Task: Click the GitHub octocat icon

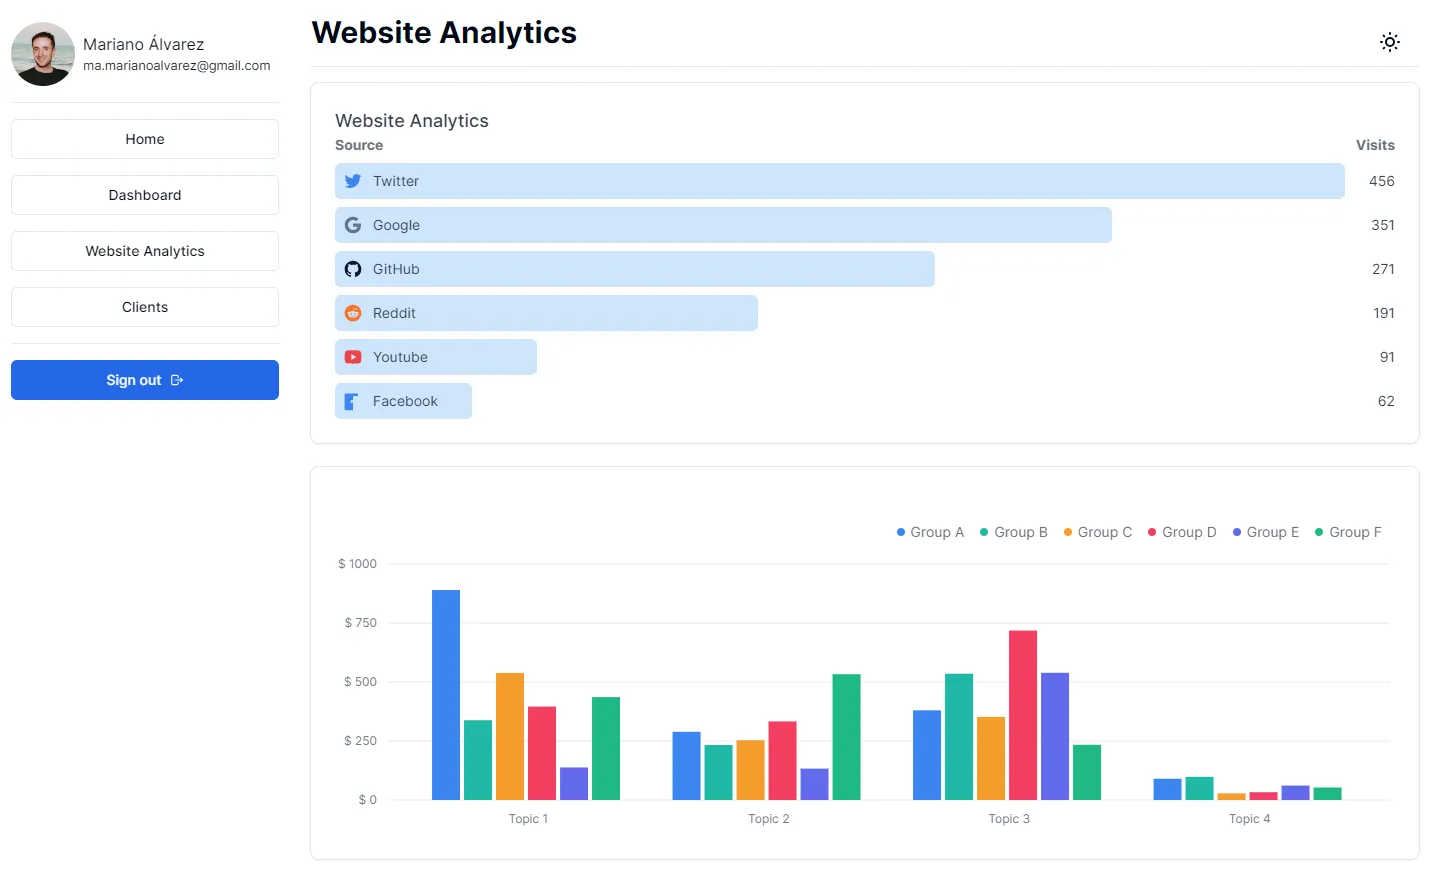Action: point(353,269)
